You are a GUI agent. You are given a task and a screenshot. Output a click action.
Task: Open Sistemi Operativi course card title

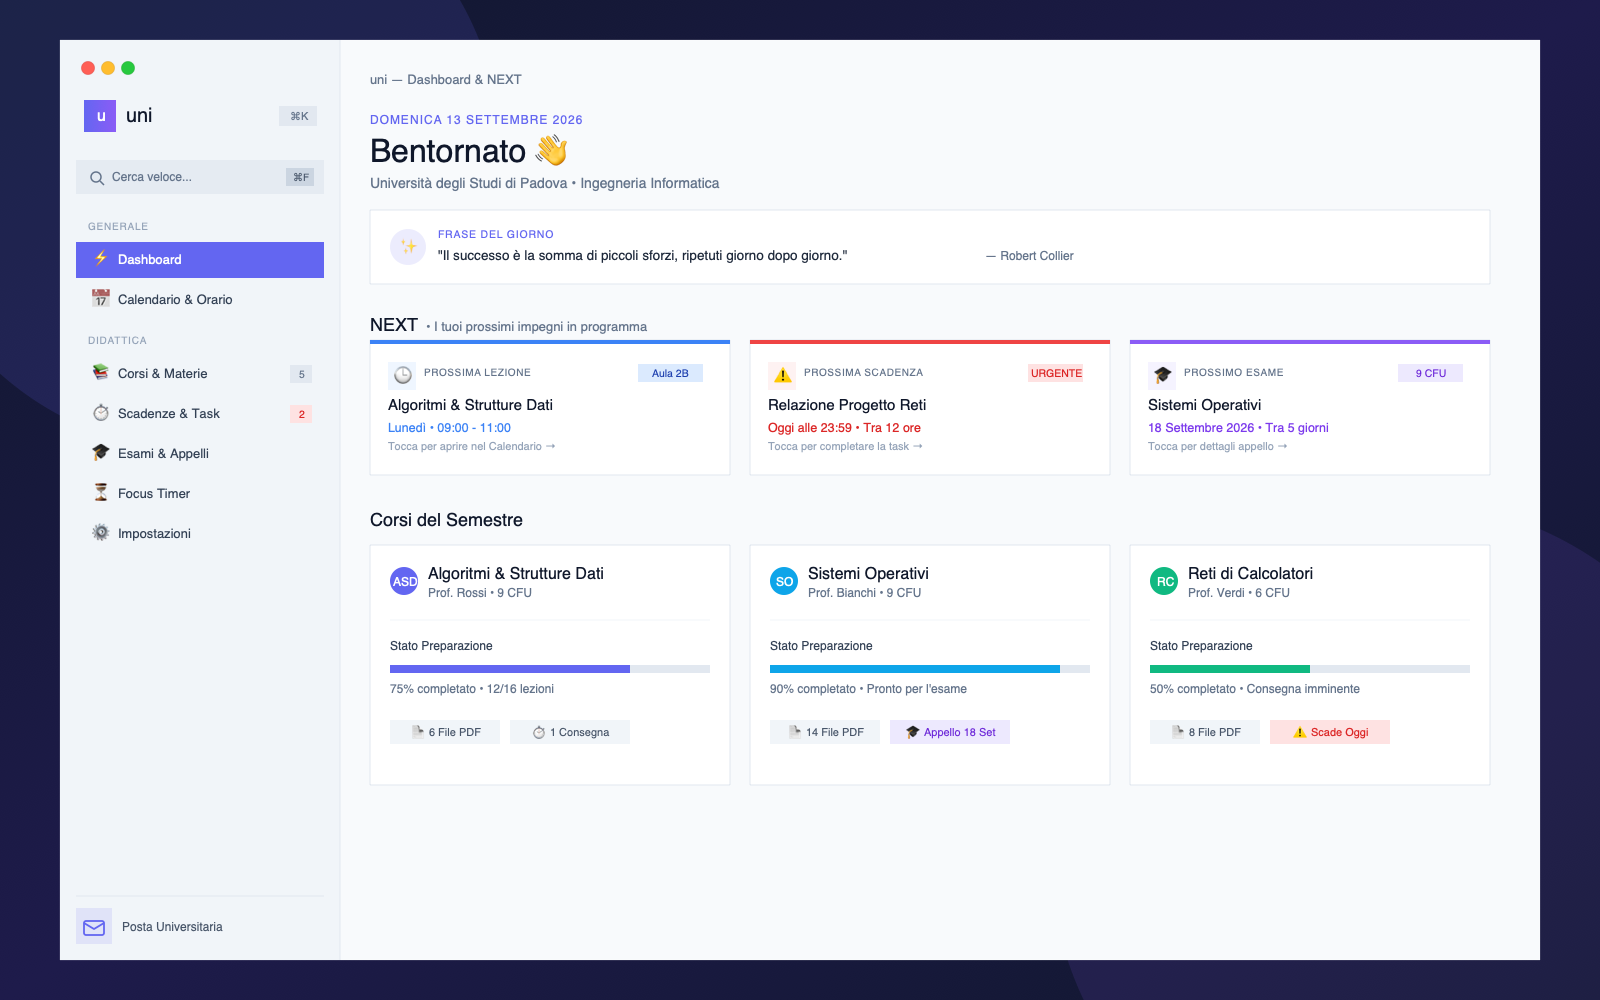coord(868,573)
